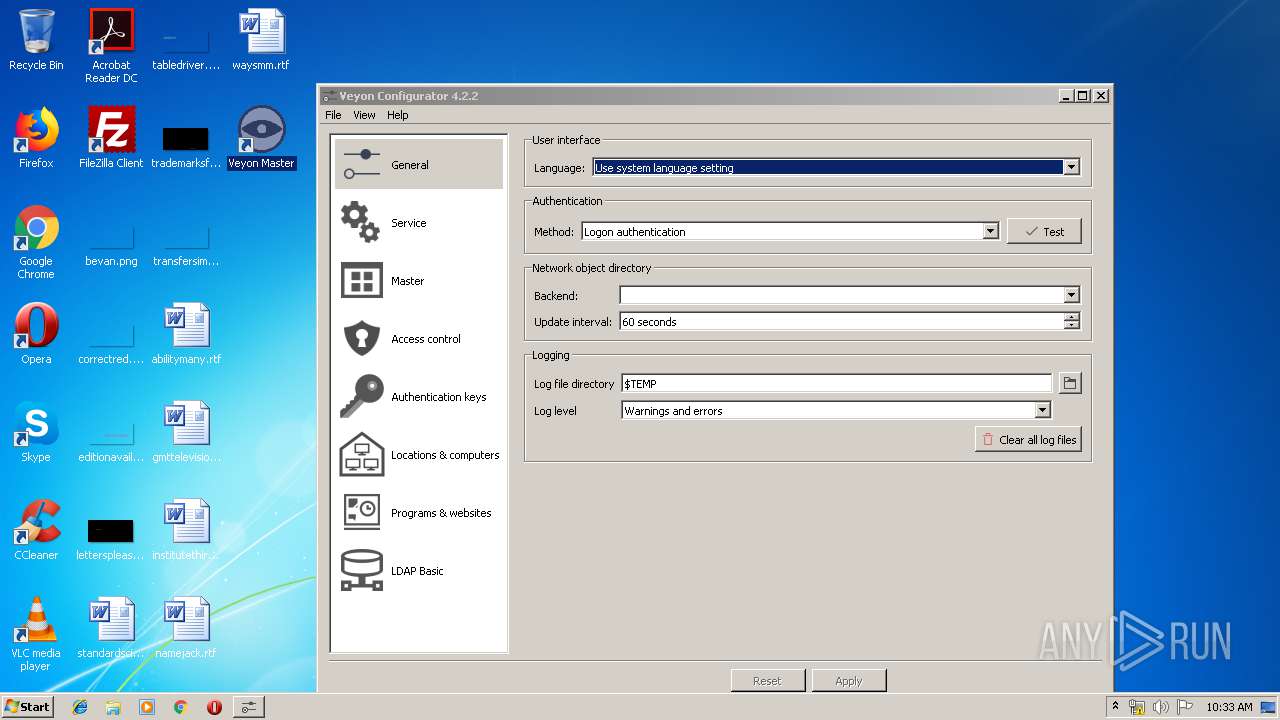Expand the Backend dropdown
The image size is (1280, 720).
[1071, 295]
